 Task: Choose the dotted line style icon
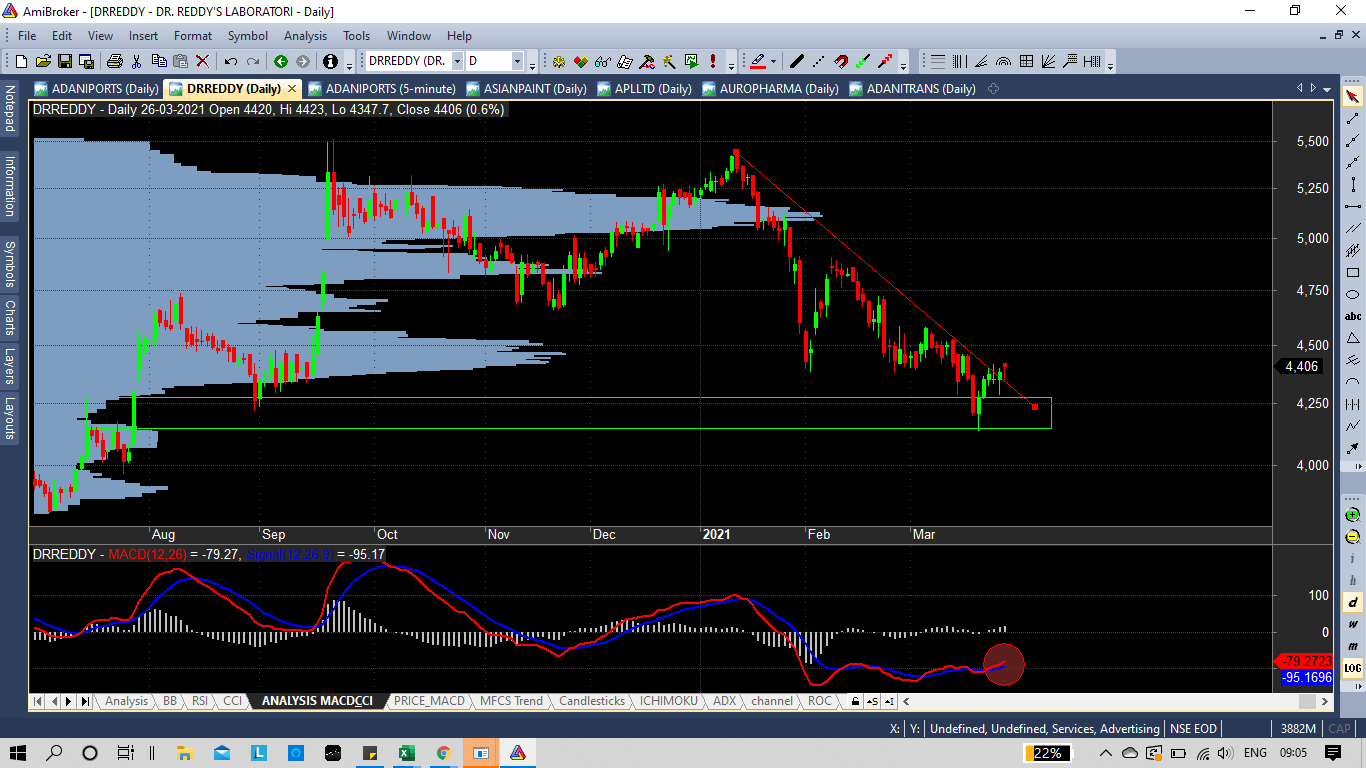pos(819,61)
